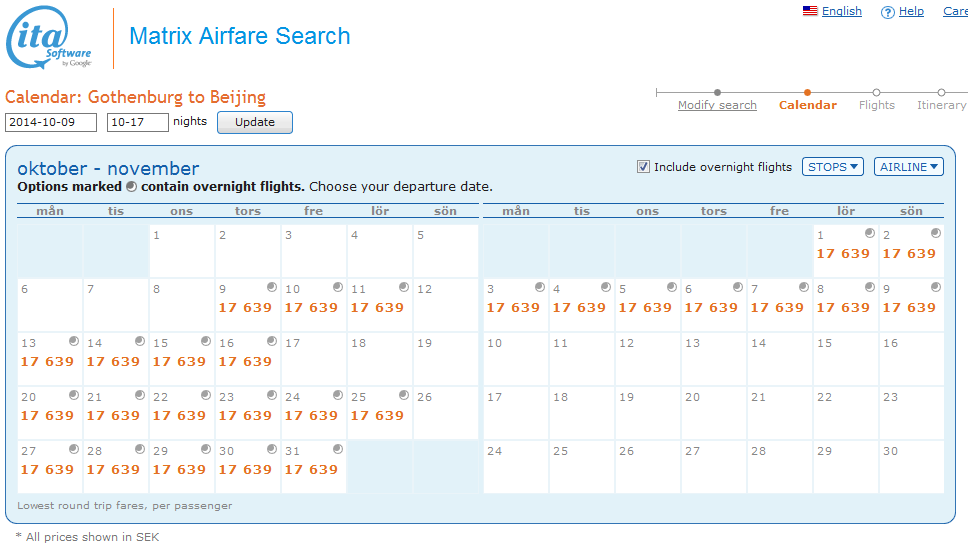This screenshot has width=968, height=544.
Task: Go to Modify search step
Action: coord(717,105)
